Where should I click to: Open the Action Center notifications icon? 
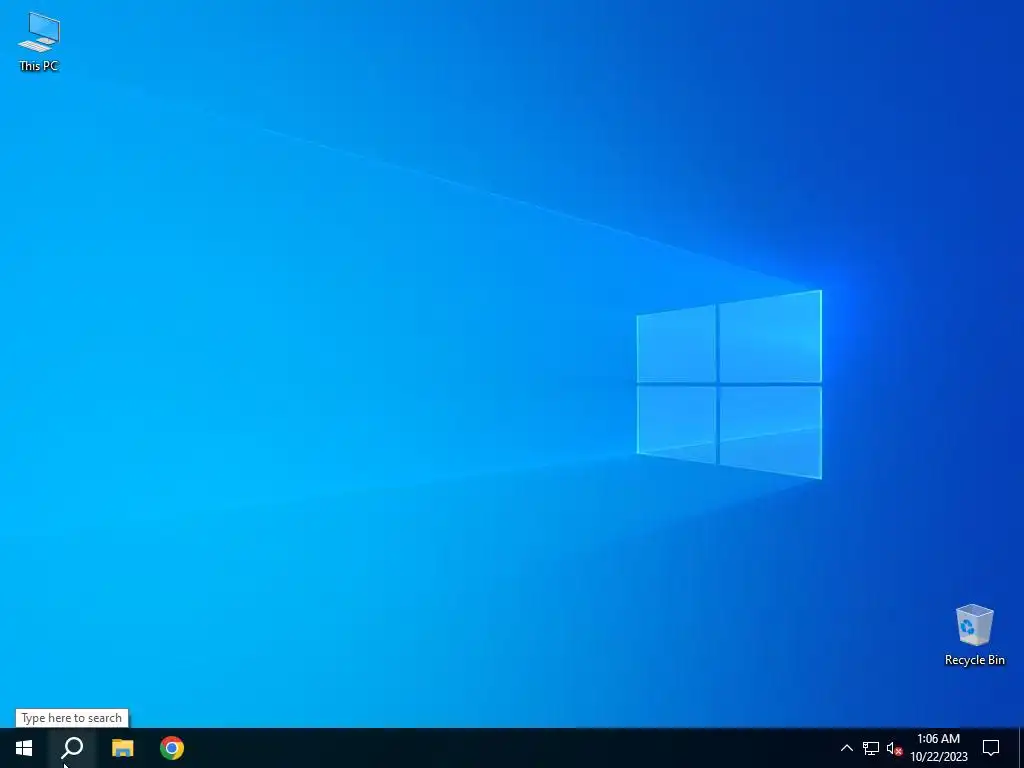[x=991, y=748]
